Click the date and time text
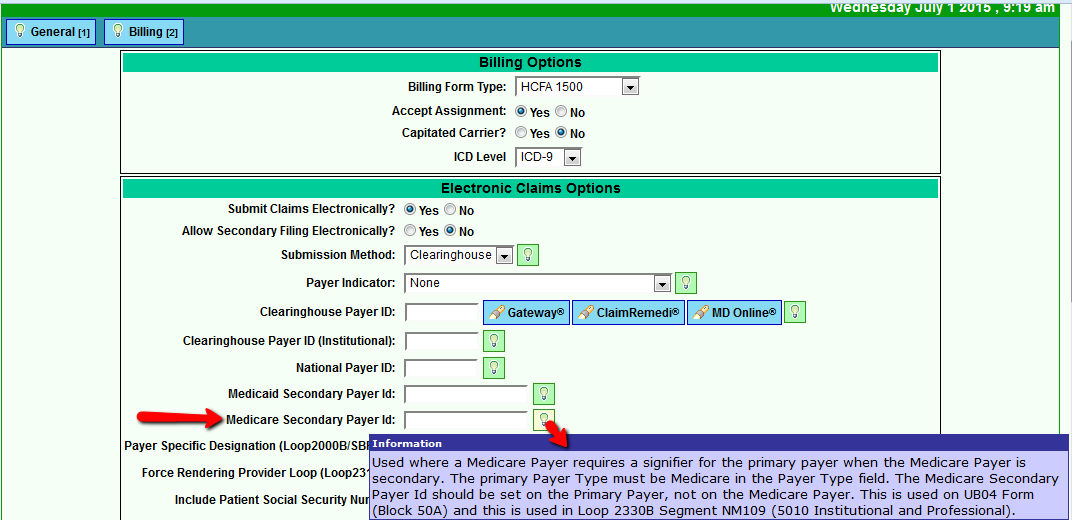Viewport: 1072px width, 520px height. [x=942, y=8]
